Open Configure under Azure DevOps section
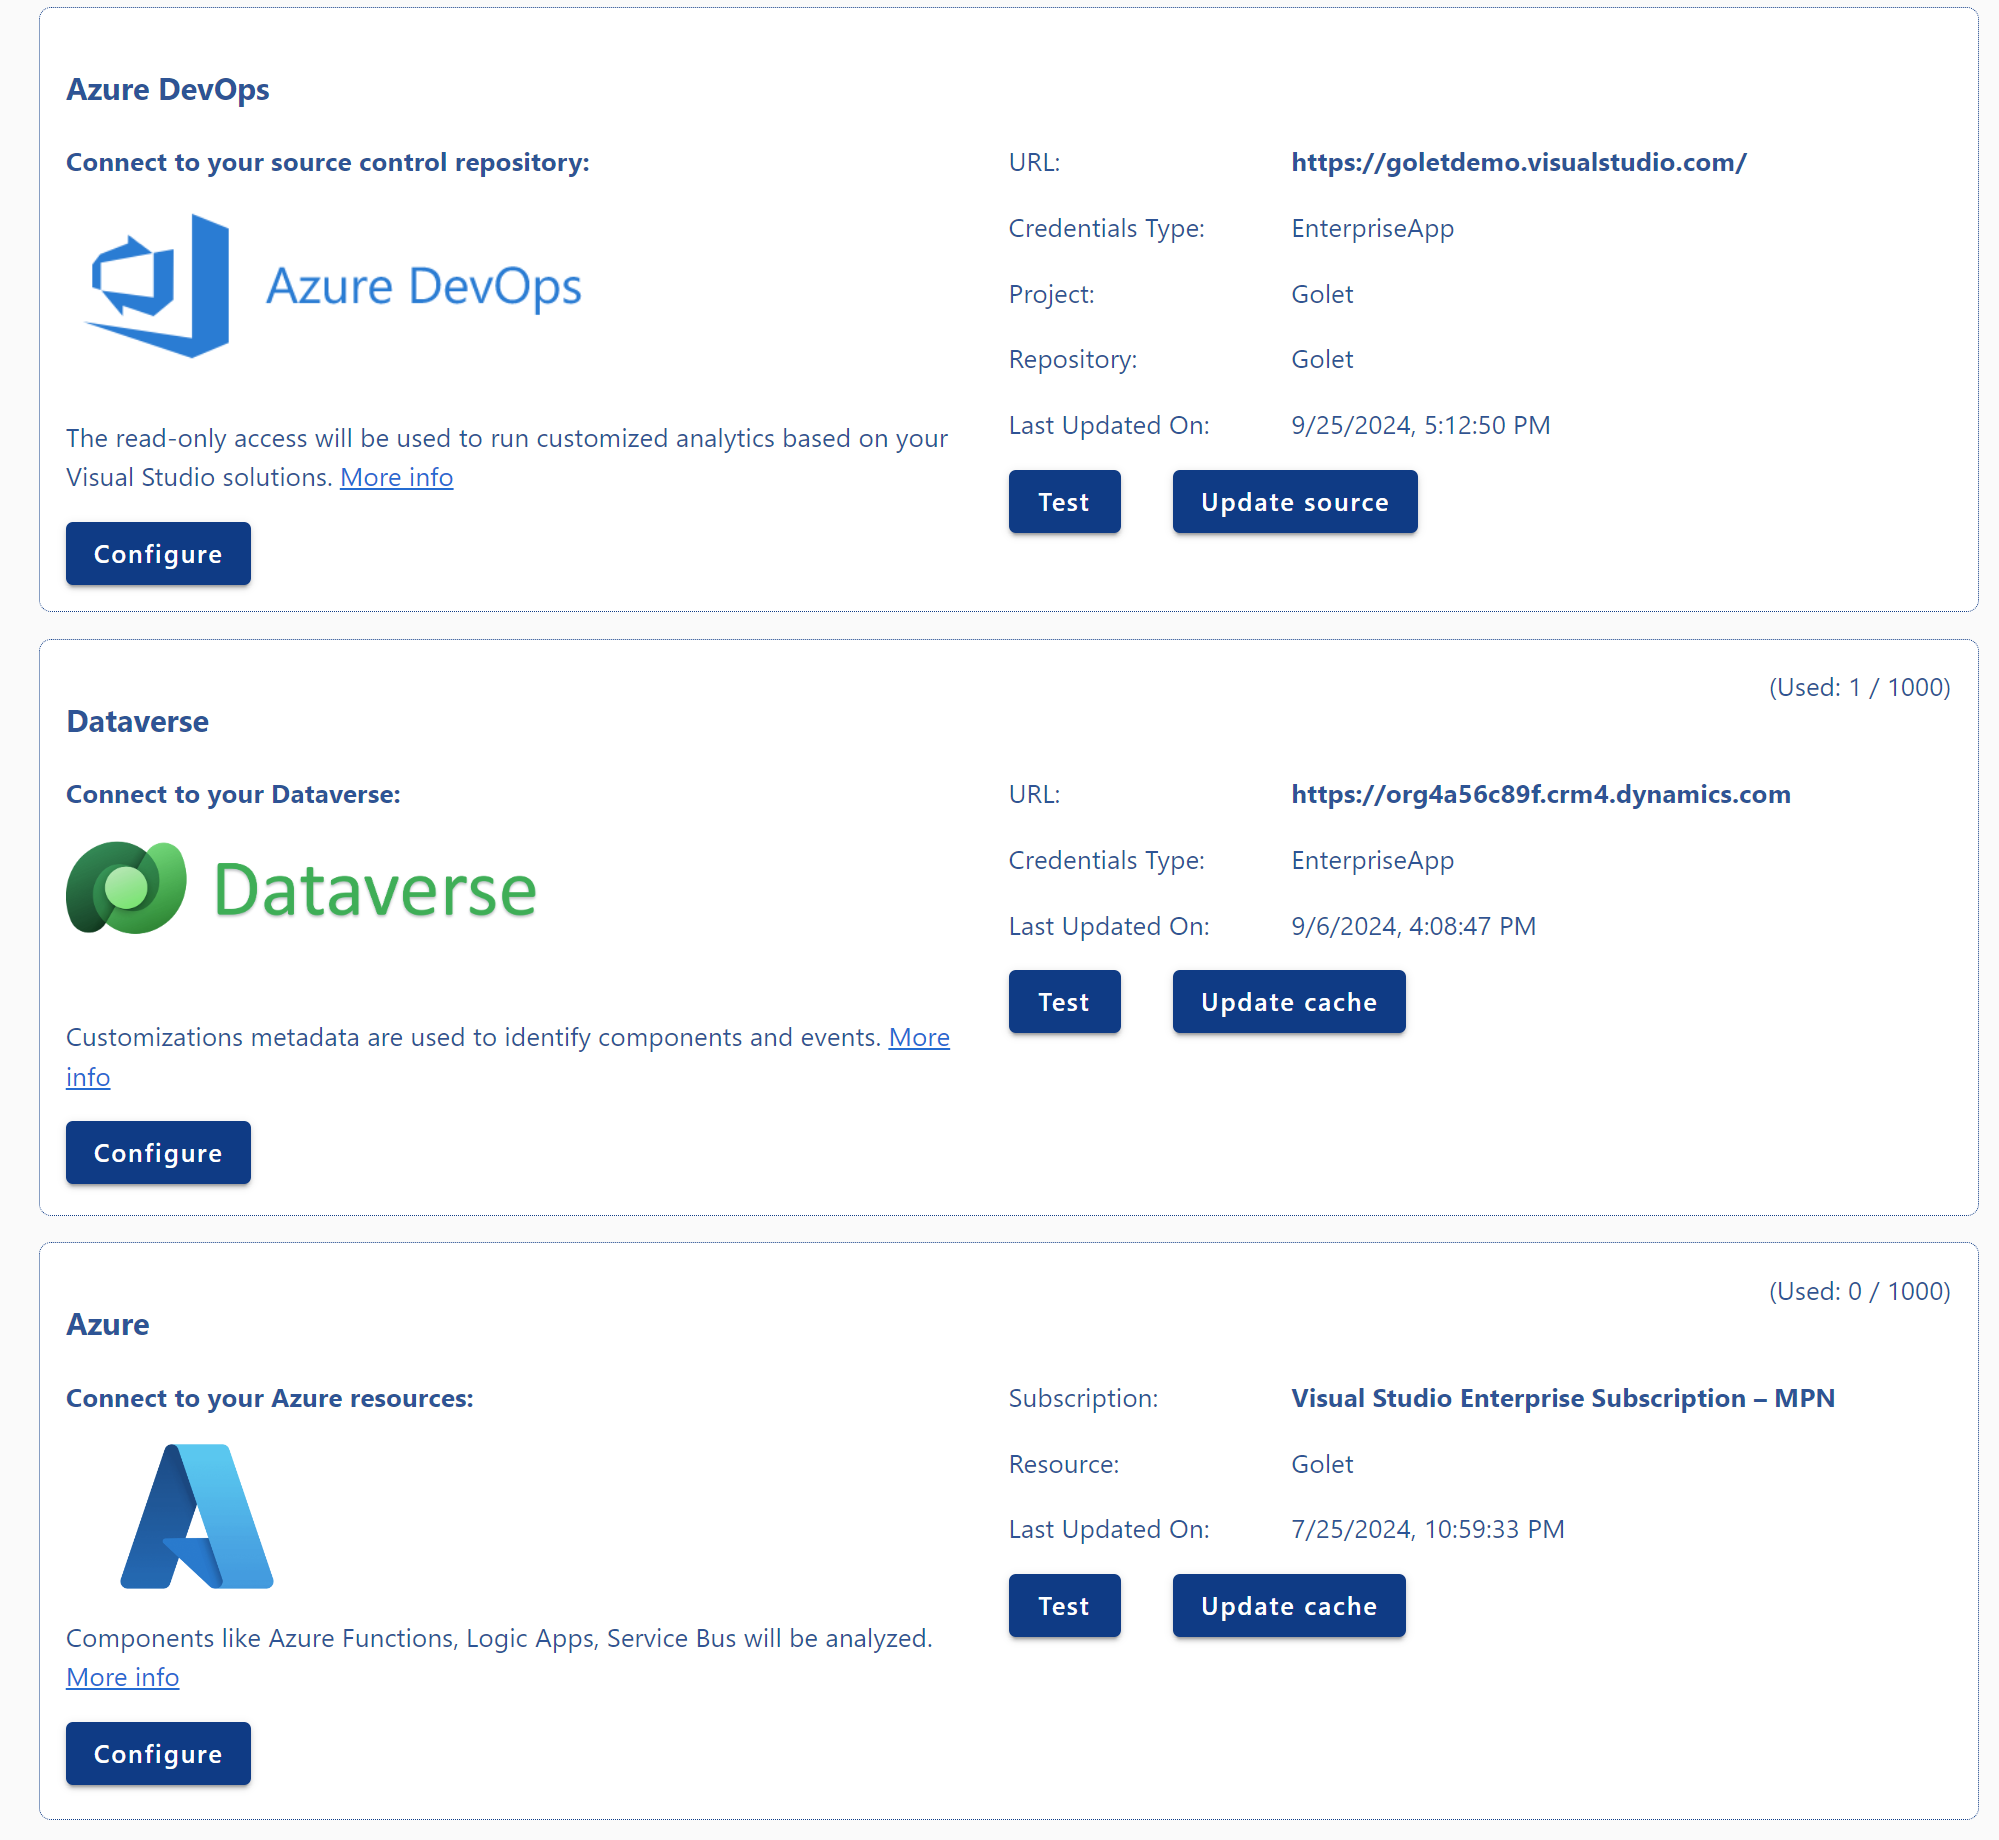Viewport: 1999px width, 1840px height. tap(158, 554)
